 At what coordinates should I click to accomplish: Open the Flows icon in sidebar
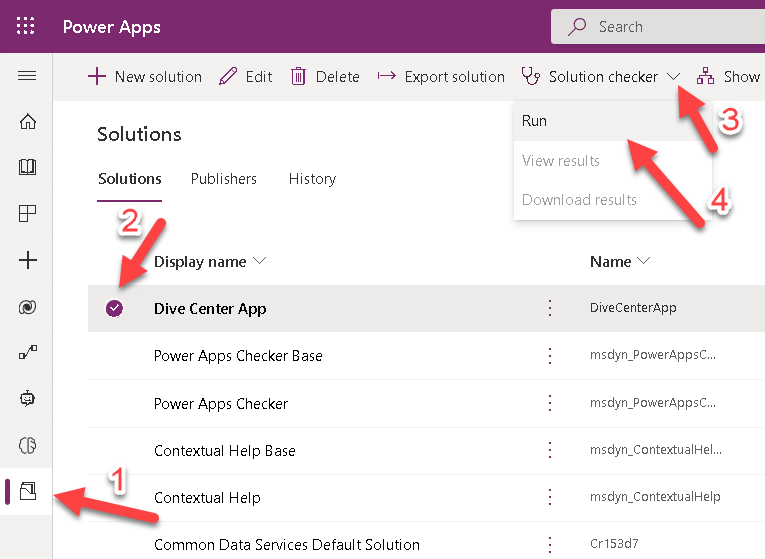[28, 352]
